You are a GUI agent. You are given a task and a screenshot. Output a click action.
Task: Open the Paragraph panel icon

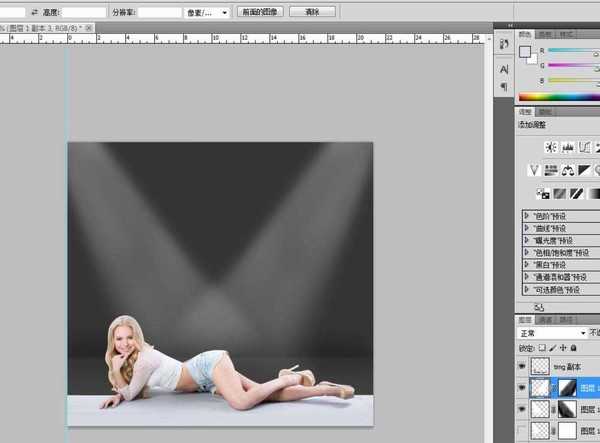pyautogui.click(x=503, y=86)
